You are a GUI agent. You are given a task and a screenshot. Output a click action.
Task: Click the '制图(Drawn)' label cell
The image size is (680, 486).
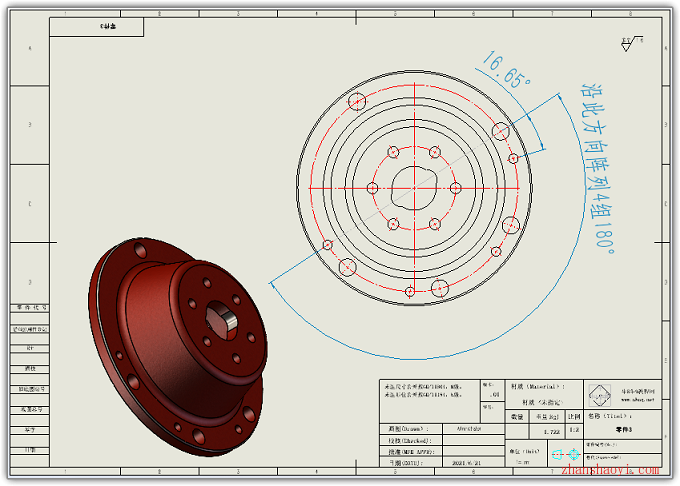411,429
